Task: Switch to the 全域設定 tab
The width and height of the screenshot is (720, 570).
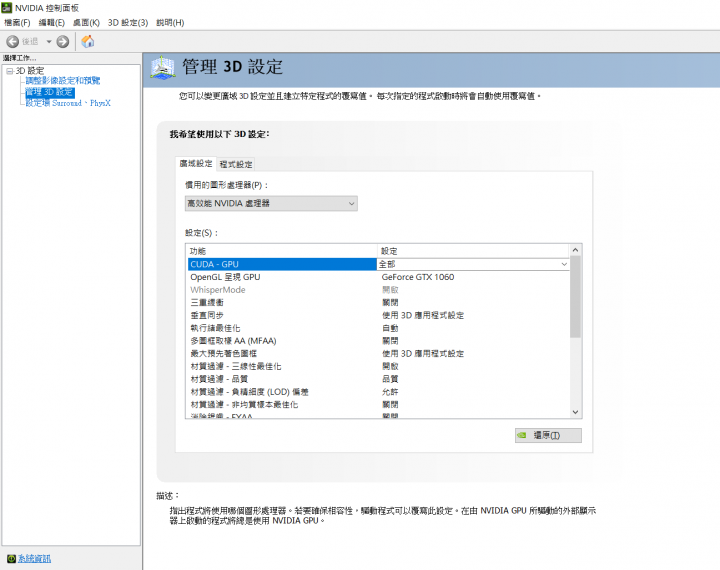Action: [x=196, y=164]
